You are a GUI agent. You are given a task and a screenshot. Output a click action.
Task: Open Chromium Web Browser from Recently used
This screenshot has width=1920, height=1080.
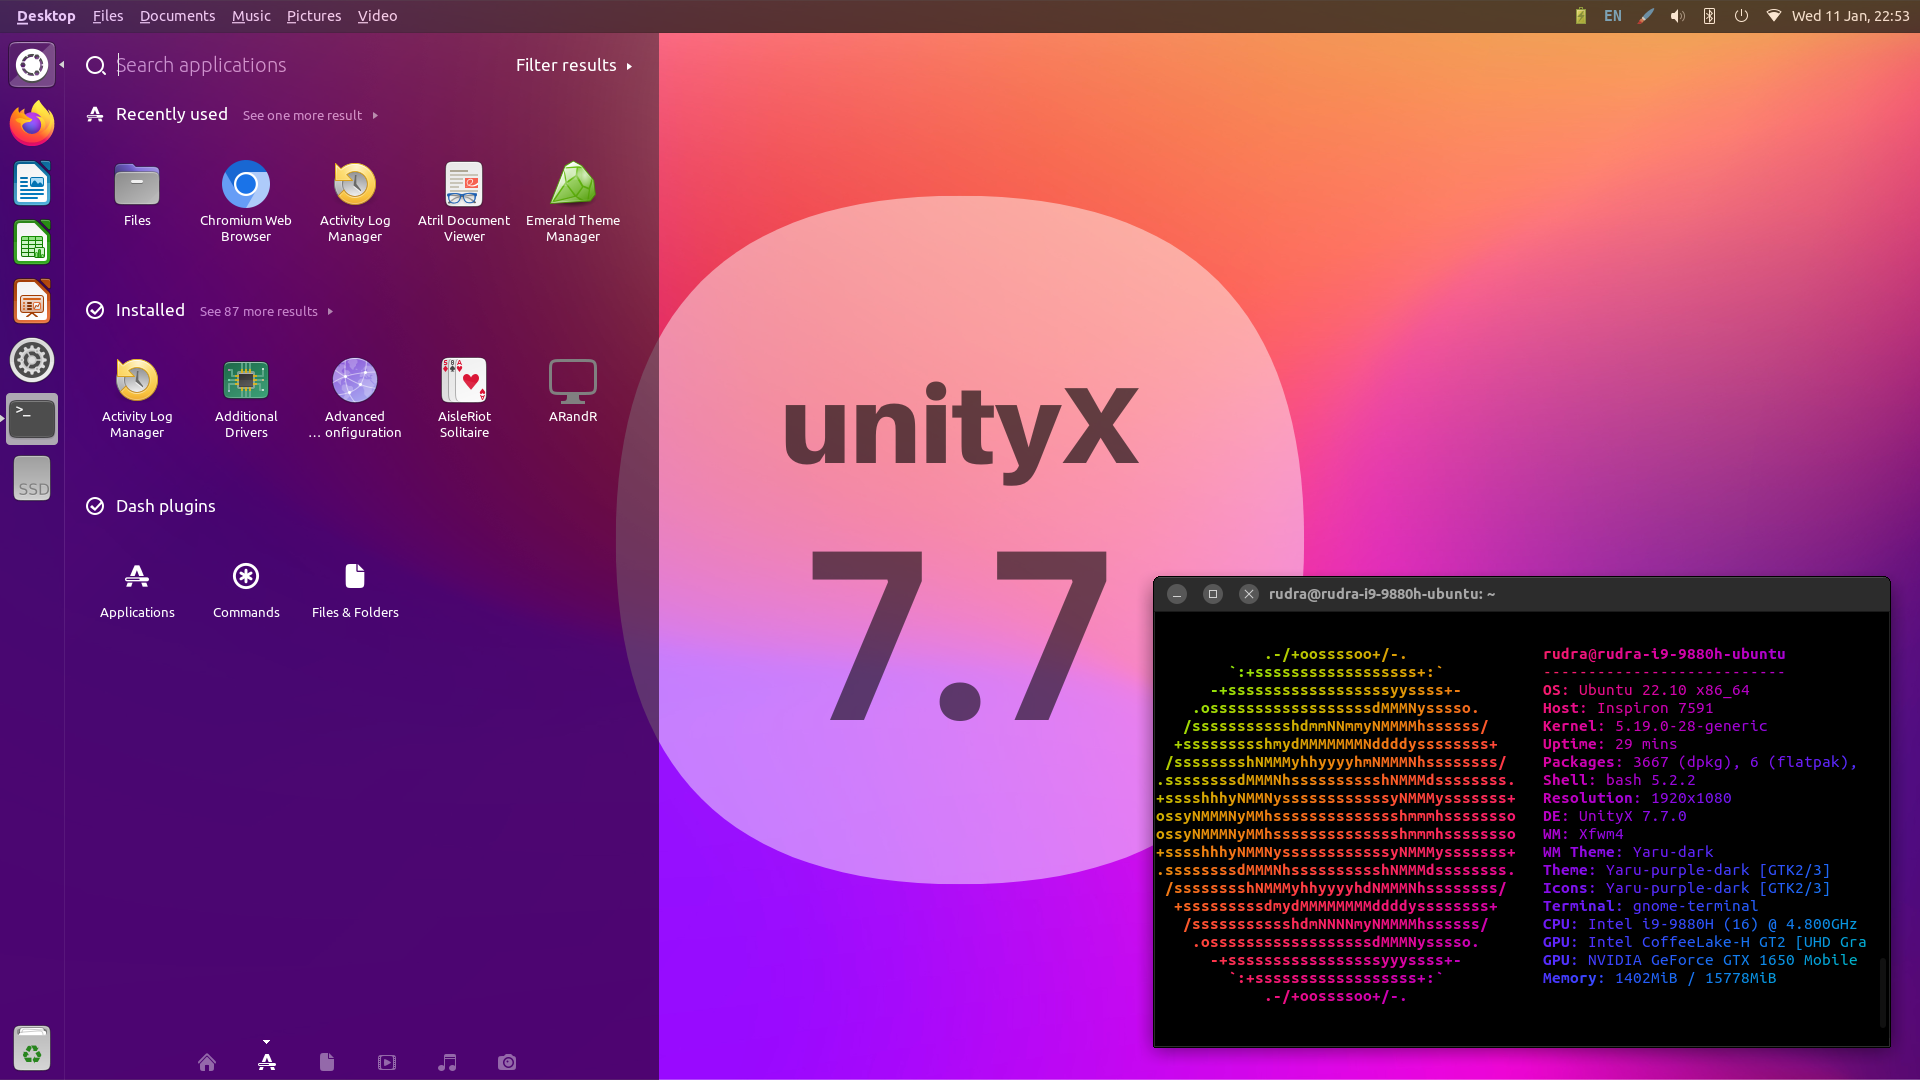coord(245,195)
